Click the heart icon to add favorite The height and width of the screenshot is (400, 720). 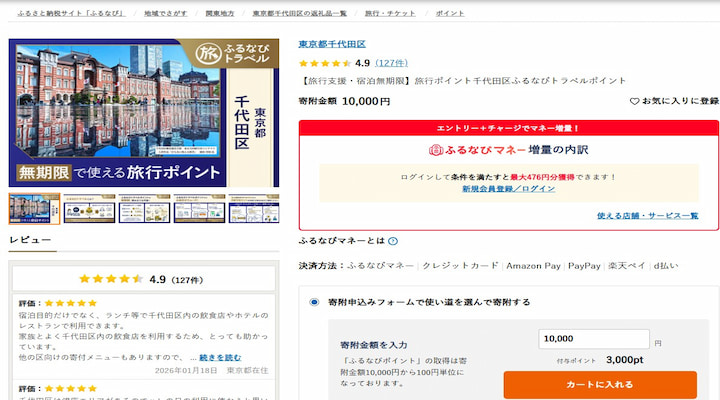click(634, 101)
